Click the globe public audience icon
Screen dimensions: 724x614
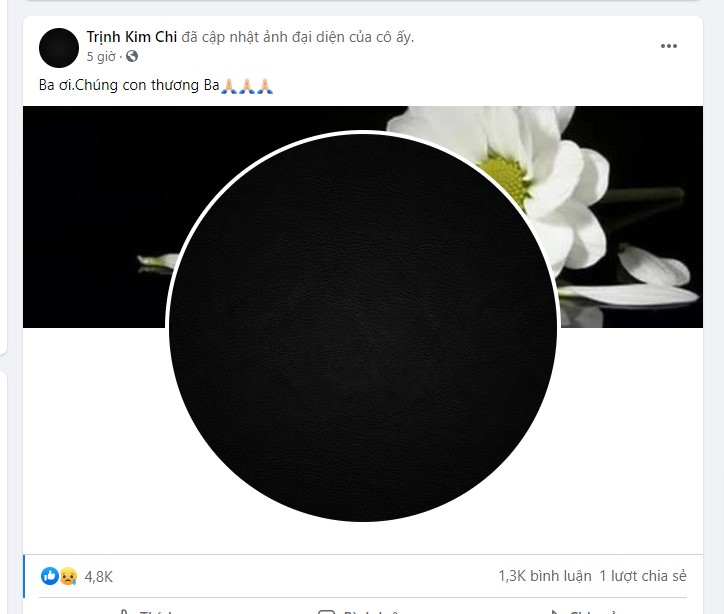point(132,56)
